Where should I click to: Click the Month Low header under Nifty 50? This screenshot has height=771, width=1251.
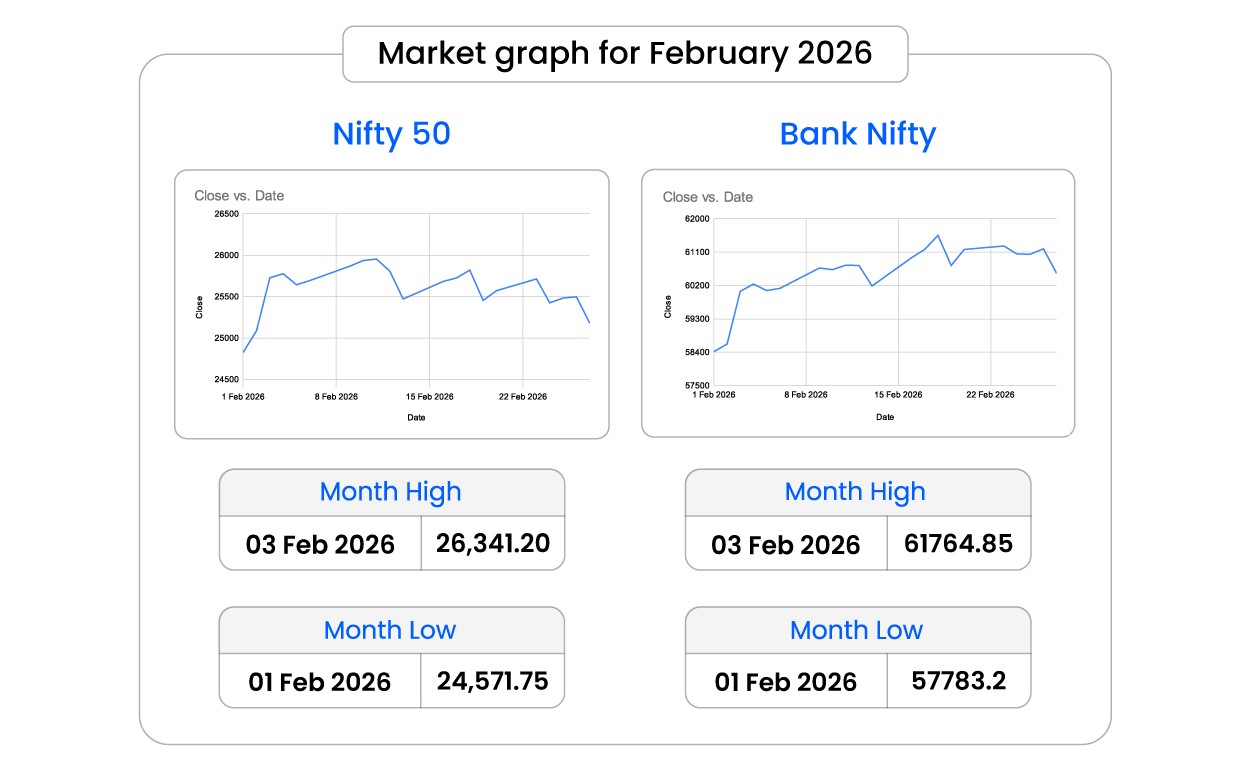click(390, 630)
